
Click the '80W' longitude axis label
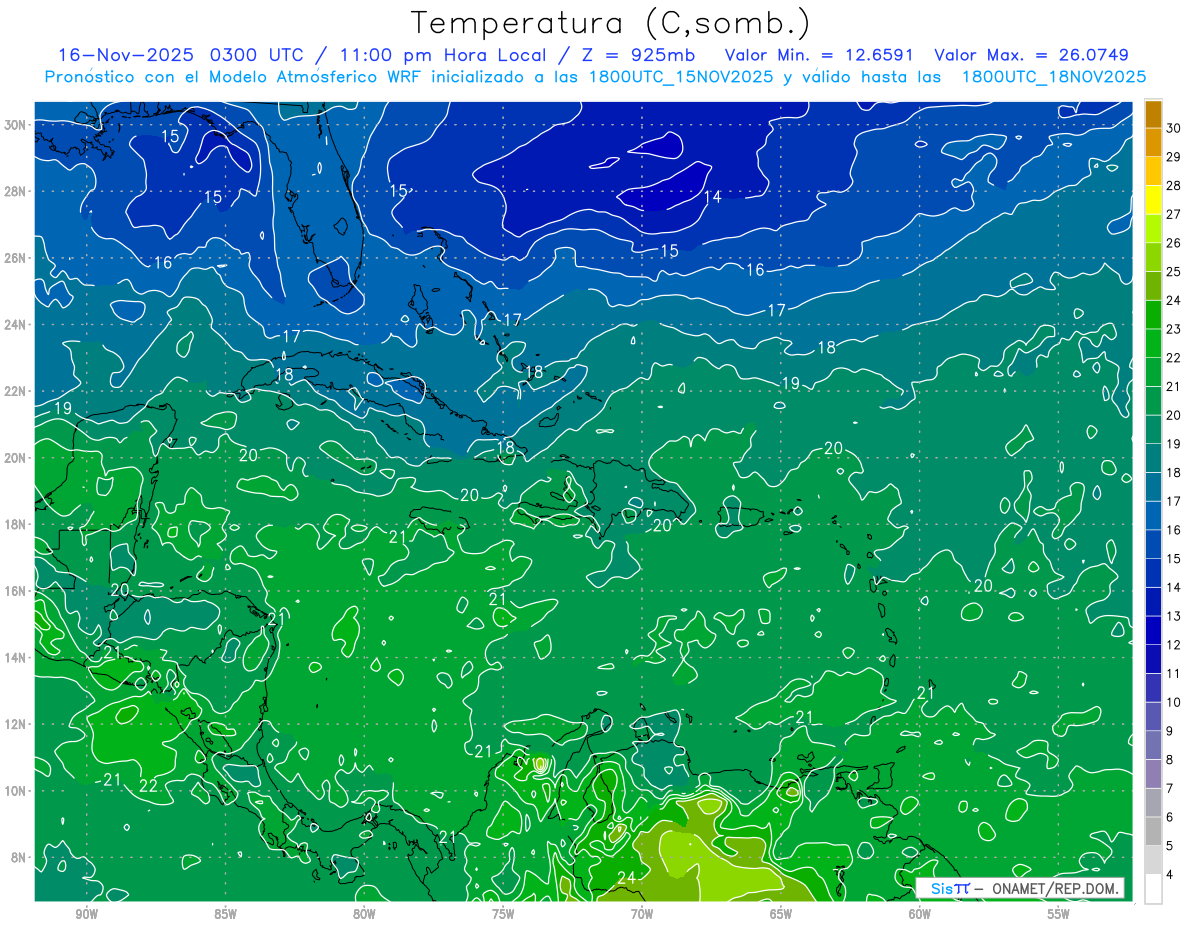[x=364, y=914]
